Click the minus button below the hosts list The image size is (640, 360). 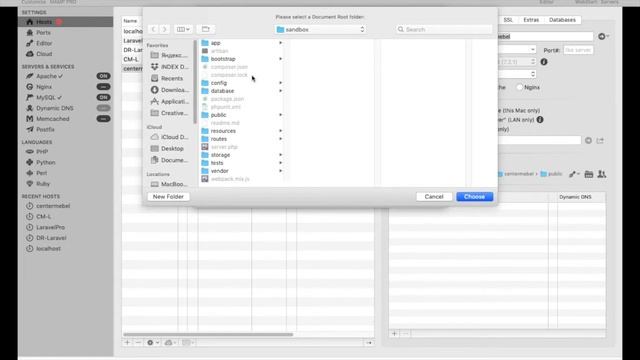coord(138,342)
